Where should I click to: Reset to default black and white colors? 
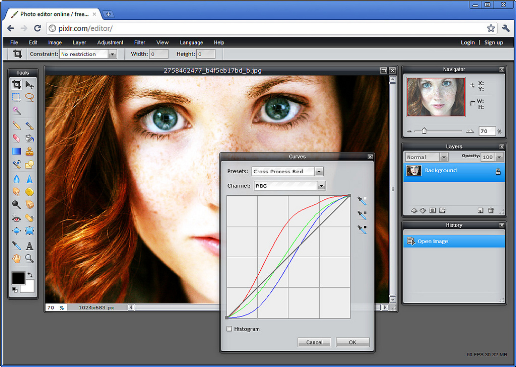[15, 290]
